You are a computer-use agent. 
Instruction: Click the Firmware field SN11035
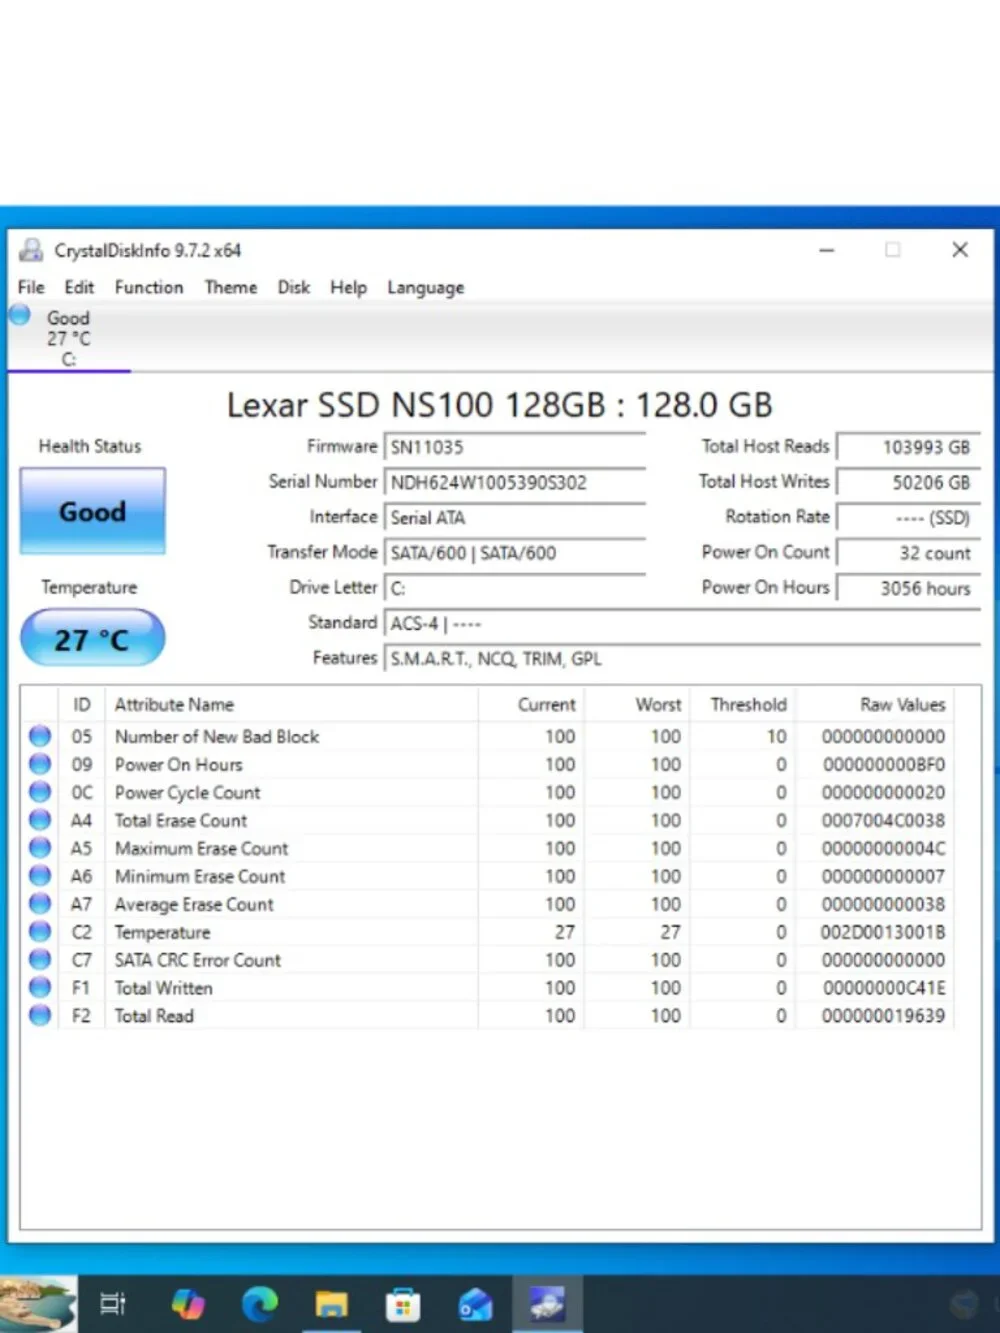coord(515,447)
